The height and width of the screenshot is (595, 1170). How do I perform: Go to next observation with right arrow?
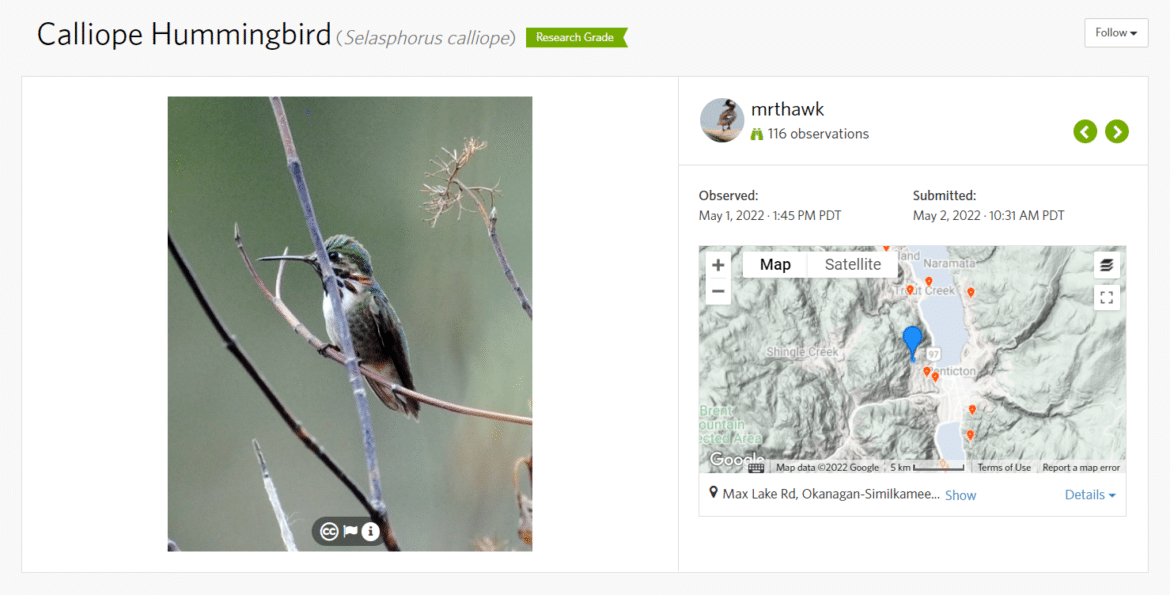click(x=1117, y=131)
